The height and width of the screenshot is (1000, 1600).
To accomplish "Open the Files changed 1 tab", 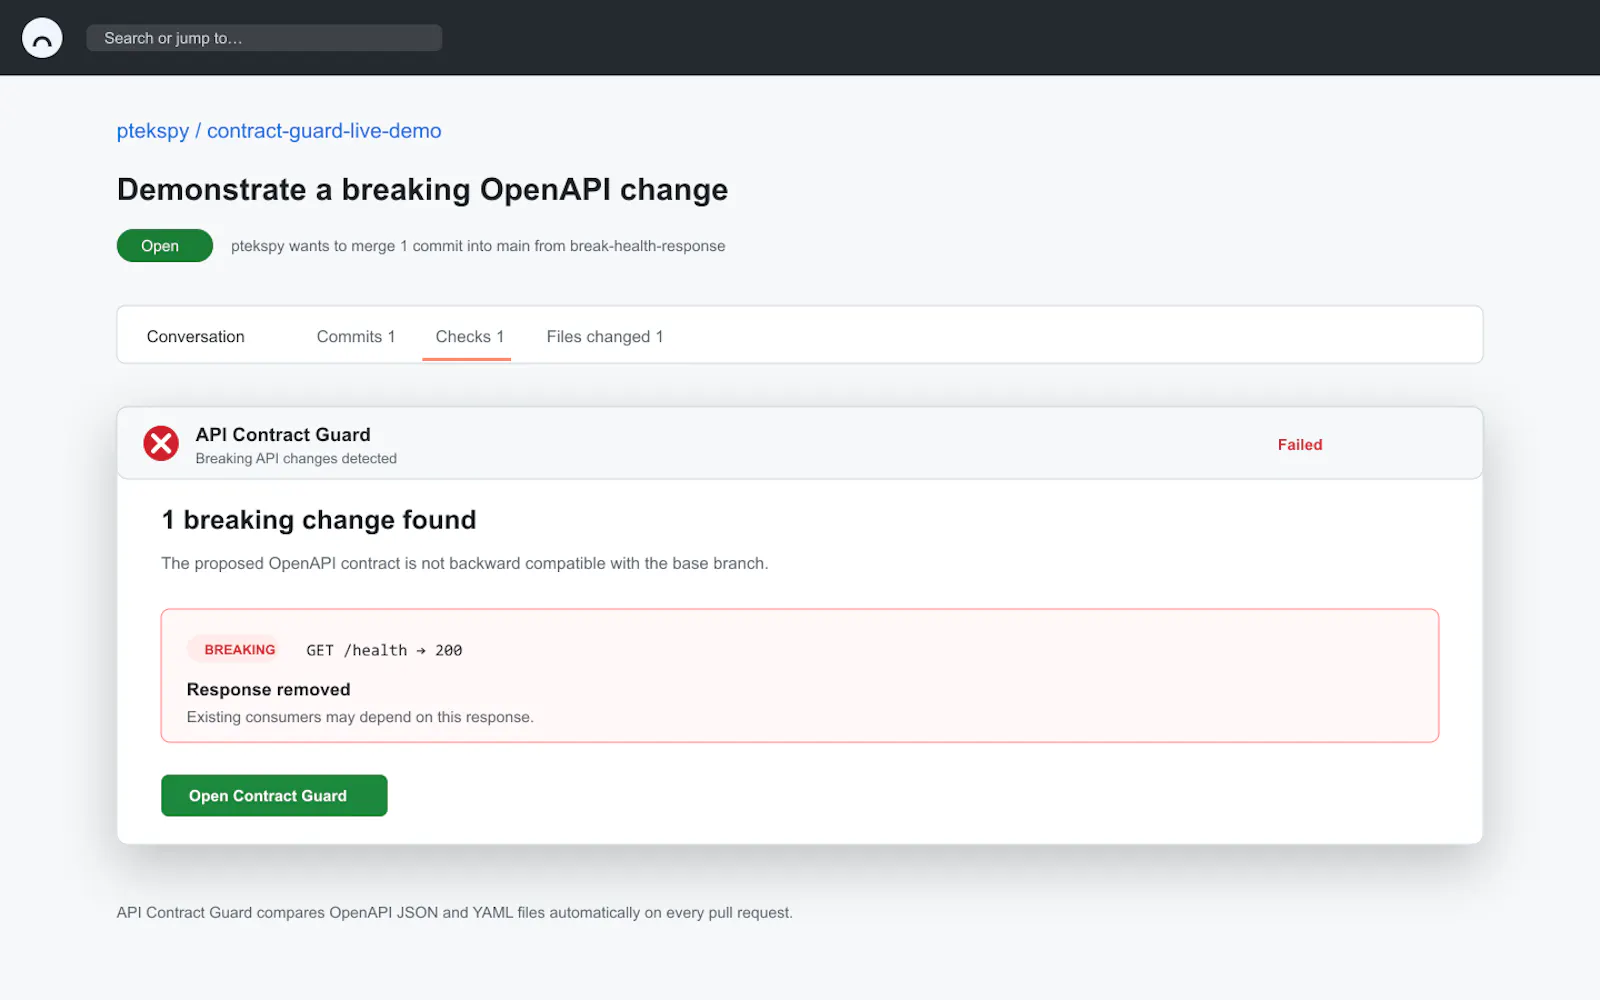I will 605,337.
